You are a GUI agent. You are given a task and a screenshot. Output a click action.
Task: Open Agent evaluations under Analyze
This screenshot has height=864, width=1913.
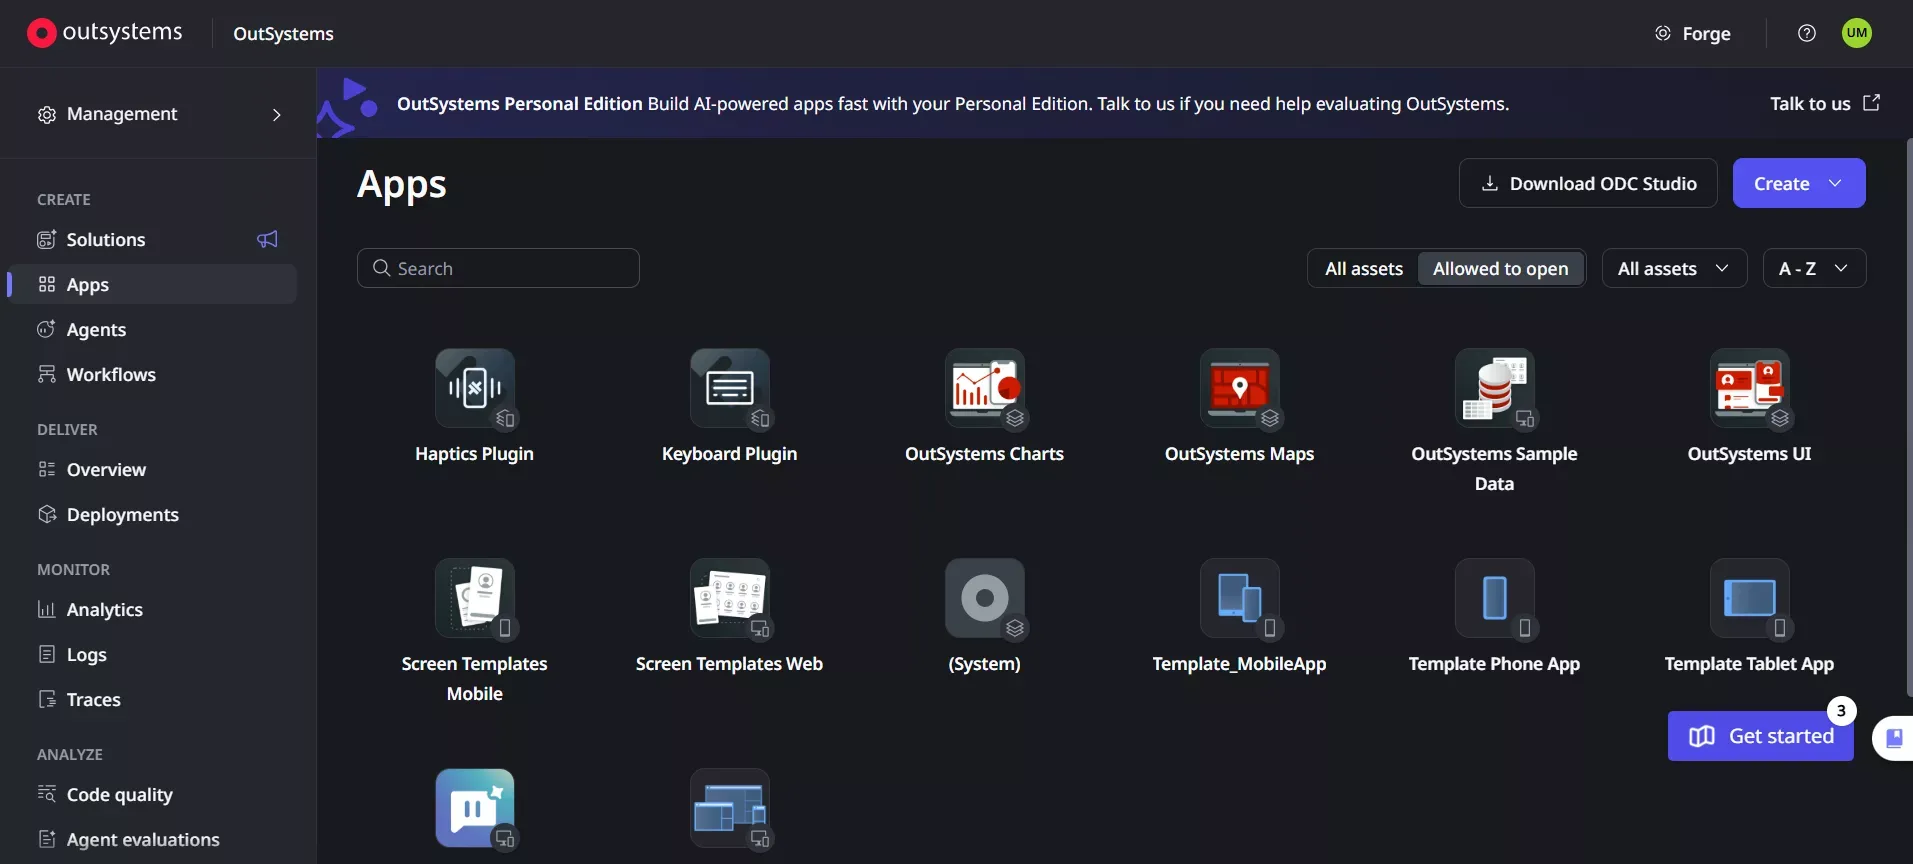pos(152,839)
